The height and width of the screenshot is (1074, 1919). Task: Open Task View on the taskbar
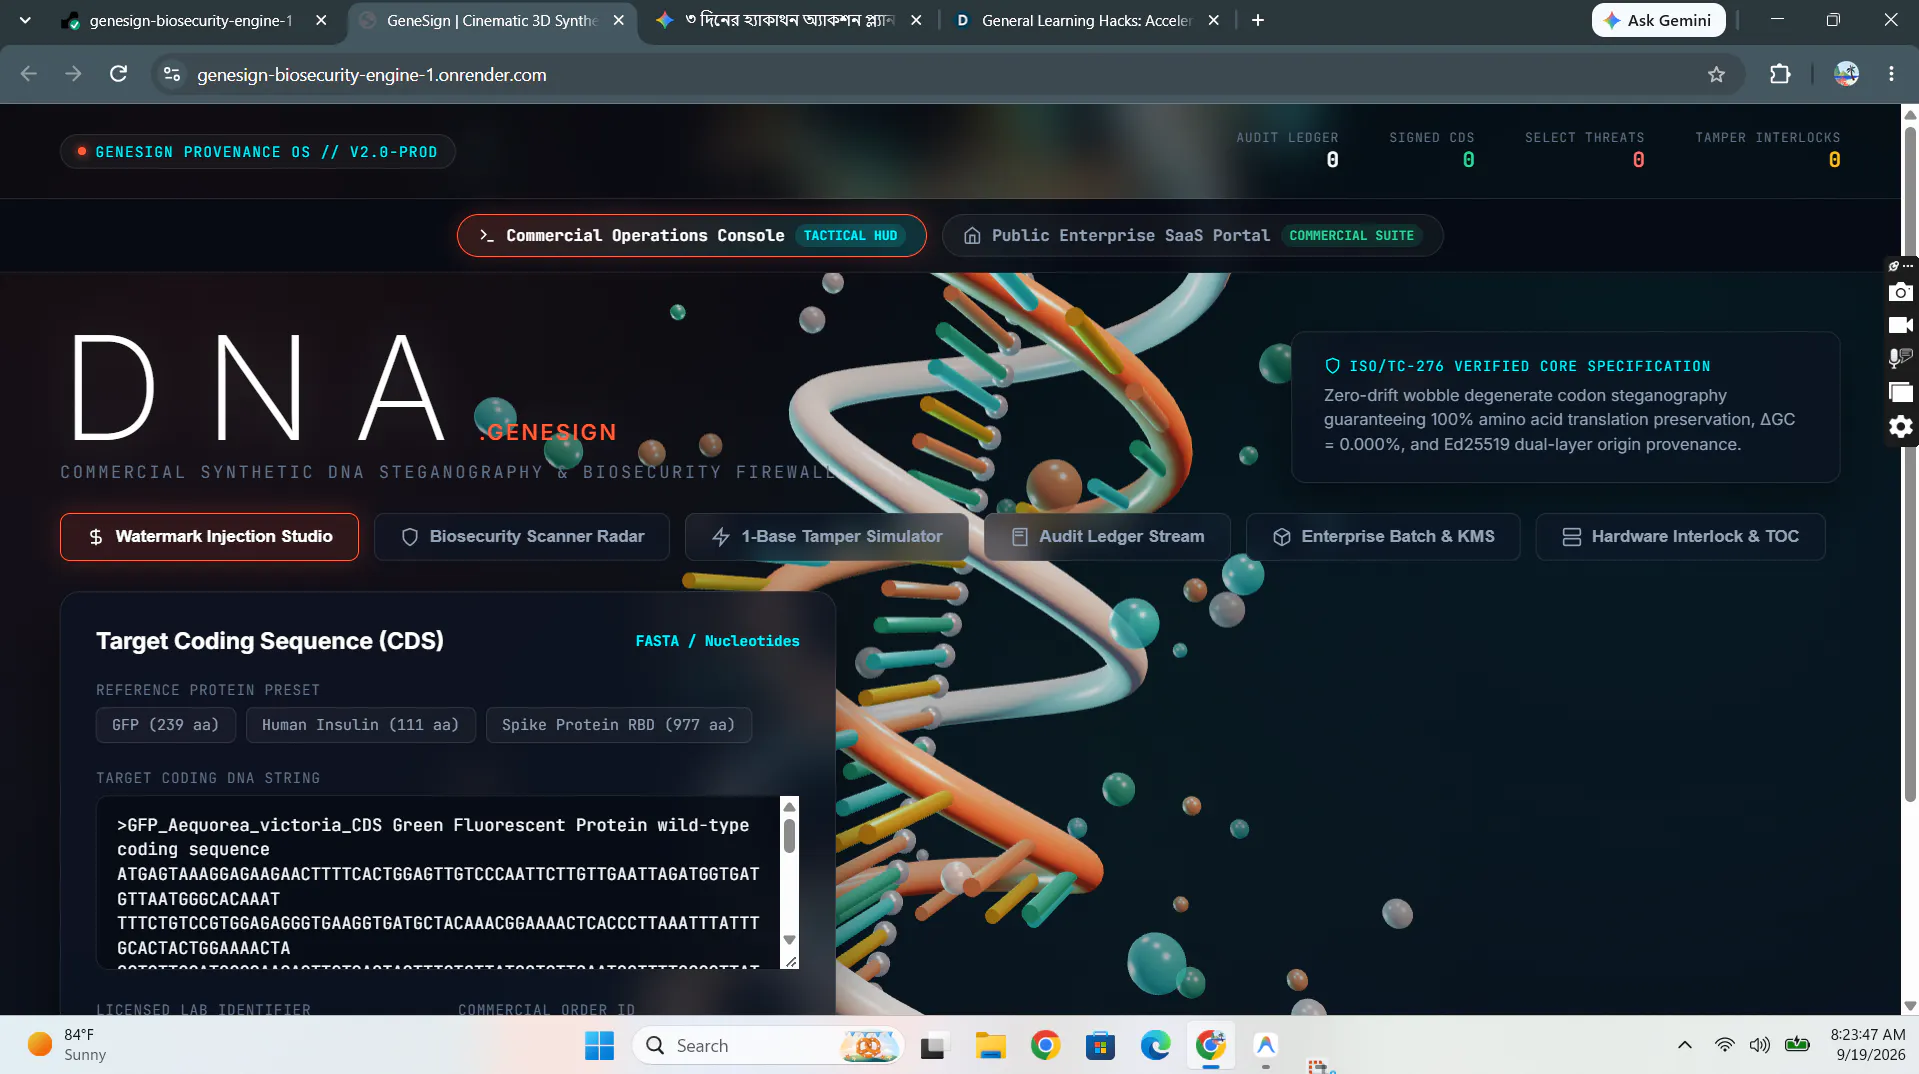click(933, 1046)
